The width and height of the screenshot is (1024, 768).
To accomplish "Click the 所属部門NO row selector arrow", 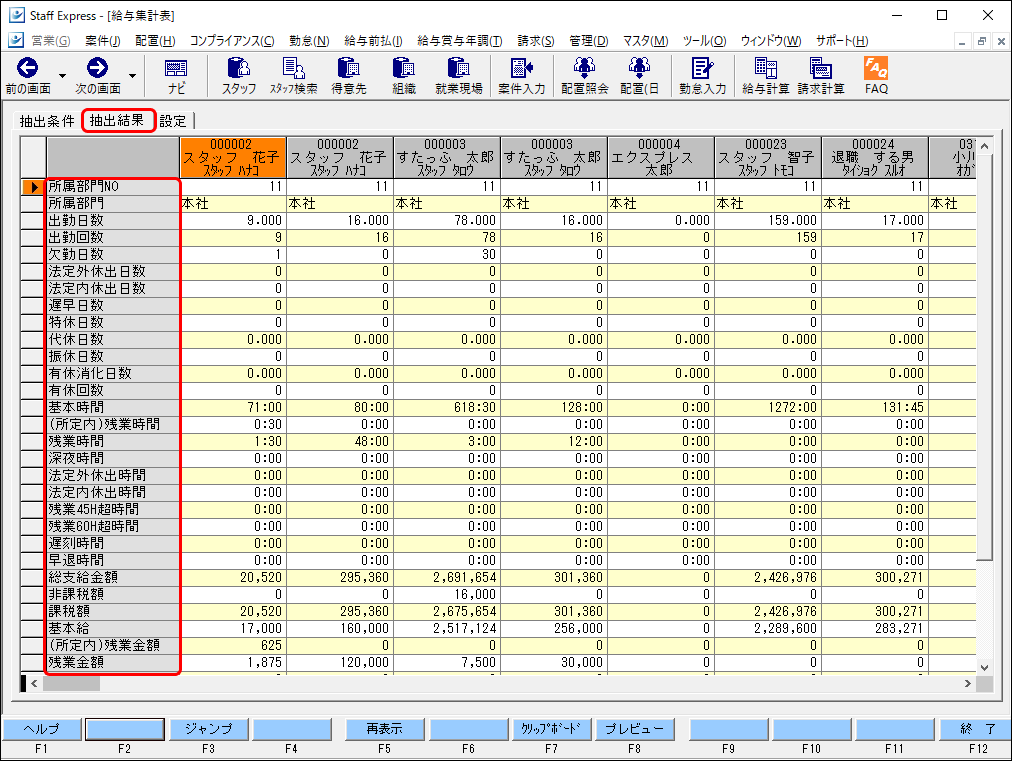I will pos(33,187).
